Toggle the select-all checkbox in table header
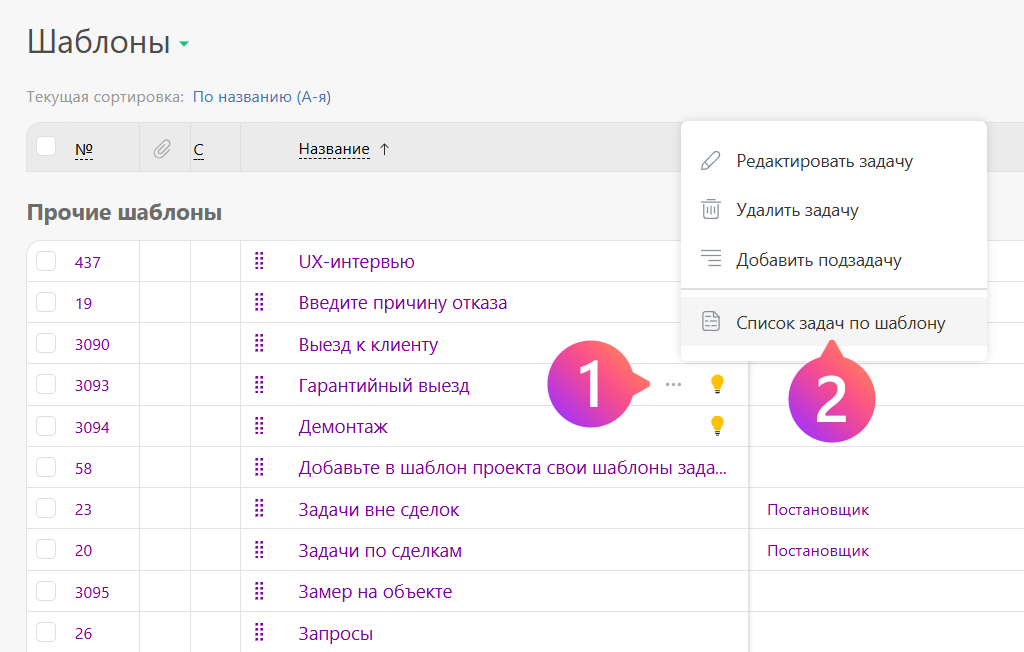This screenshot has height=652, width=1024. tap(46, 147)
